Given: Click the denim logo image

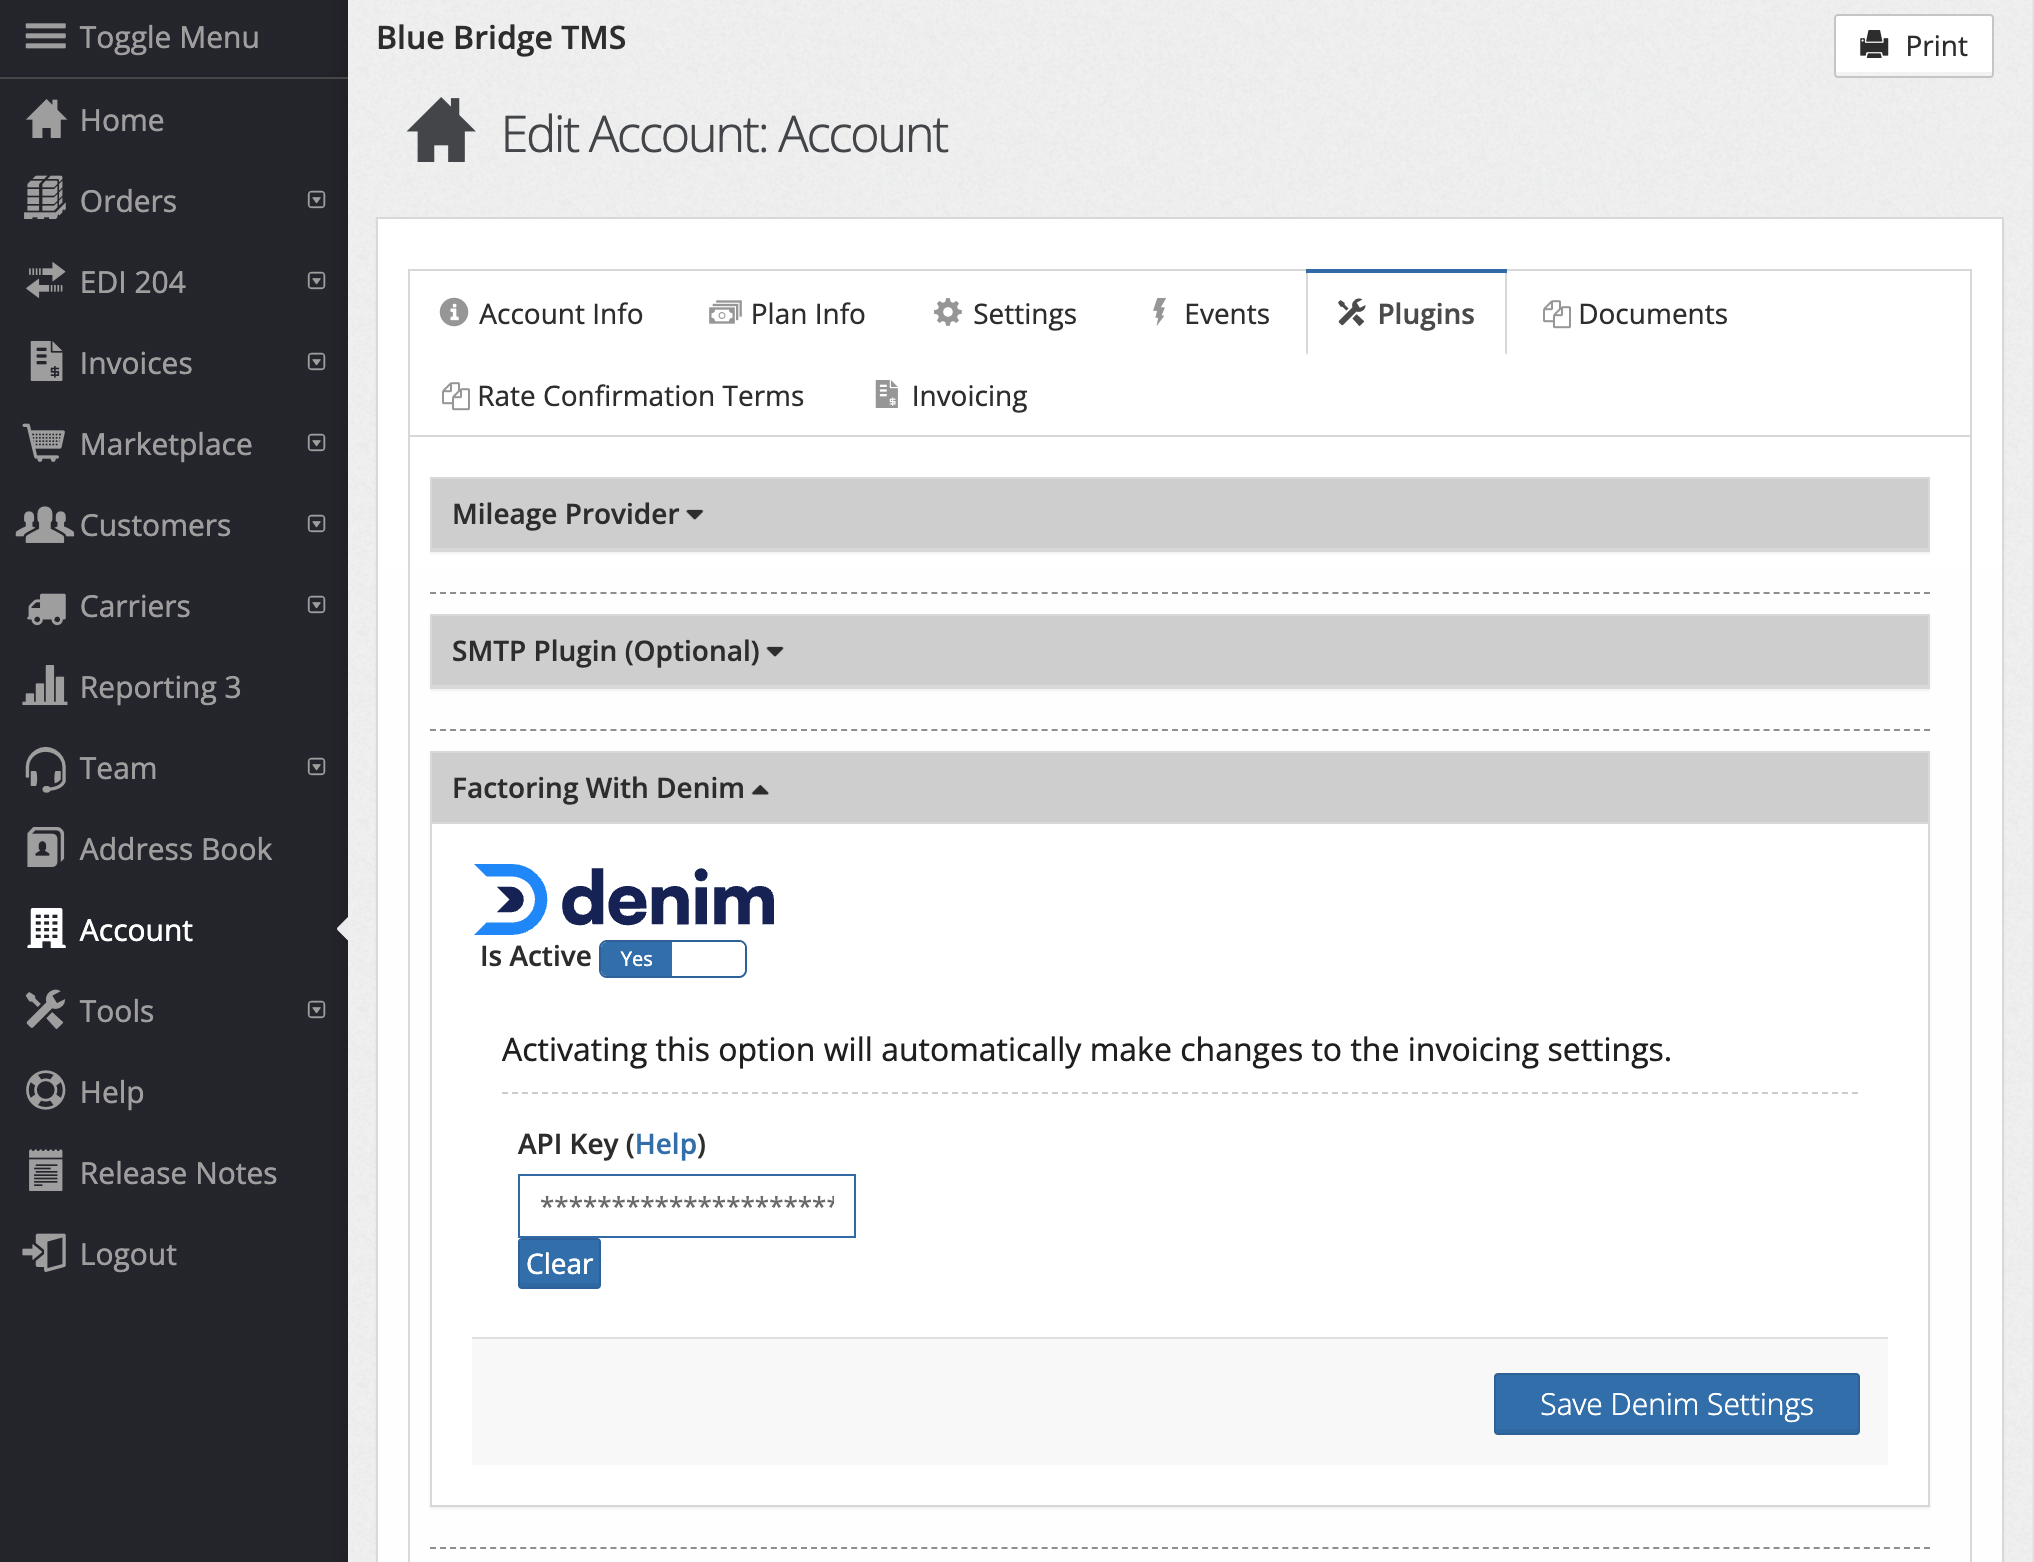Looking at the screenshot, I should click(625, 898).
